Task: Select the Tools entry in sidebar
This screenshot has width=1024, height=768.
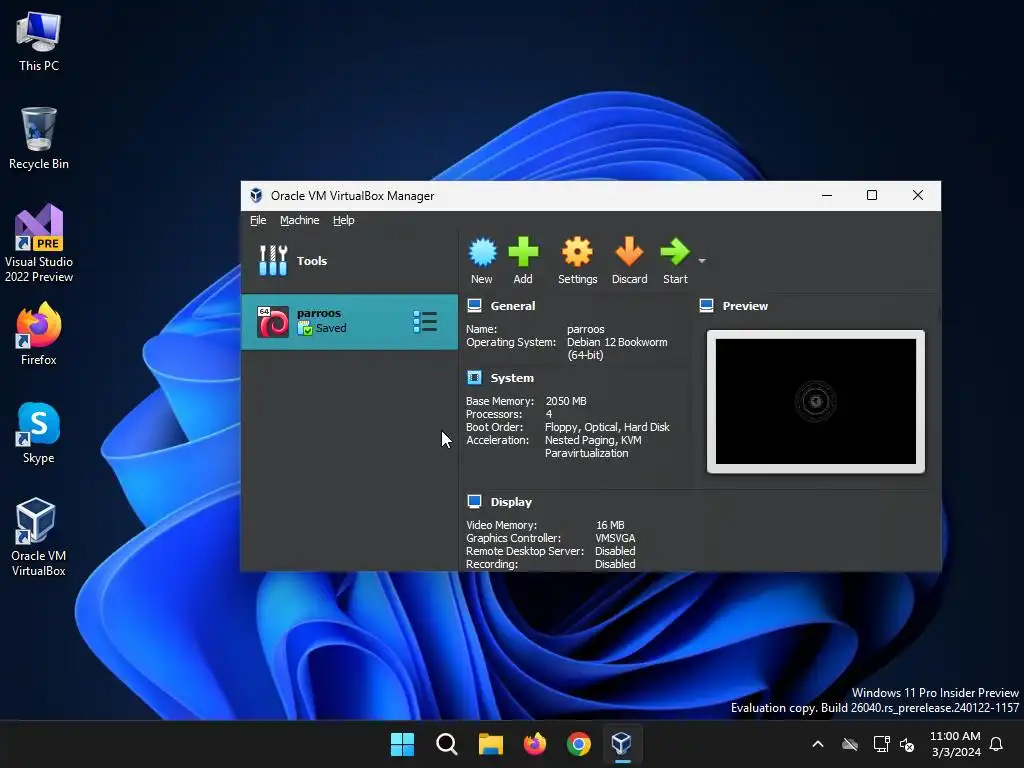Action: 349,261
